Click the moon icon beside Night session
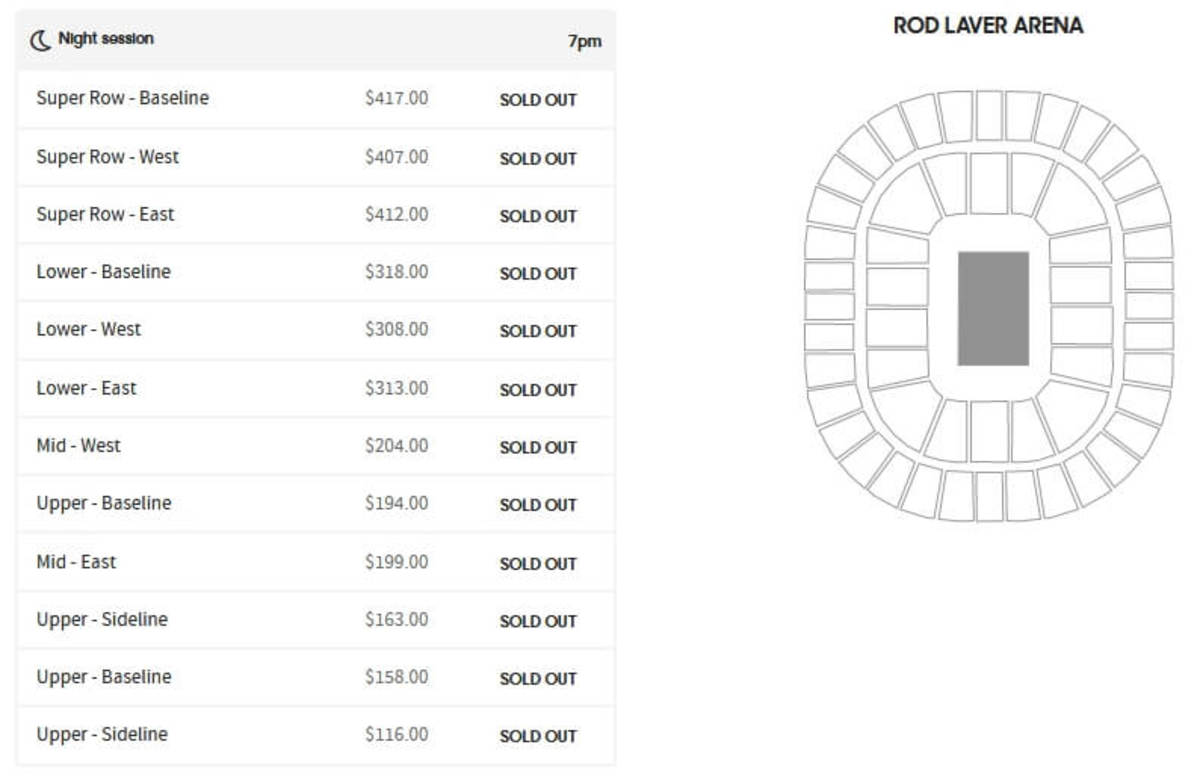The width and height of the screenshot is (1200, 780). coord(41,40)
